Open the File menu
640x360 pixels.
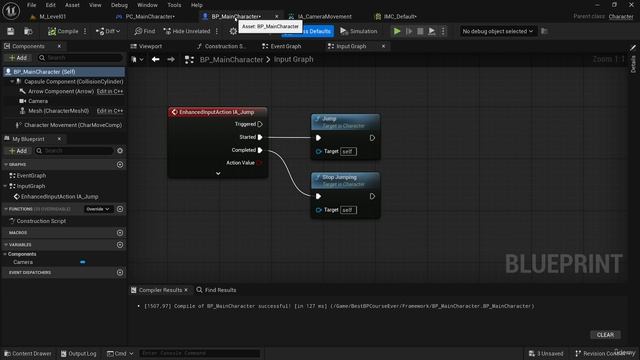pyautogui.click(x=31, y=5)
